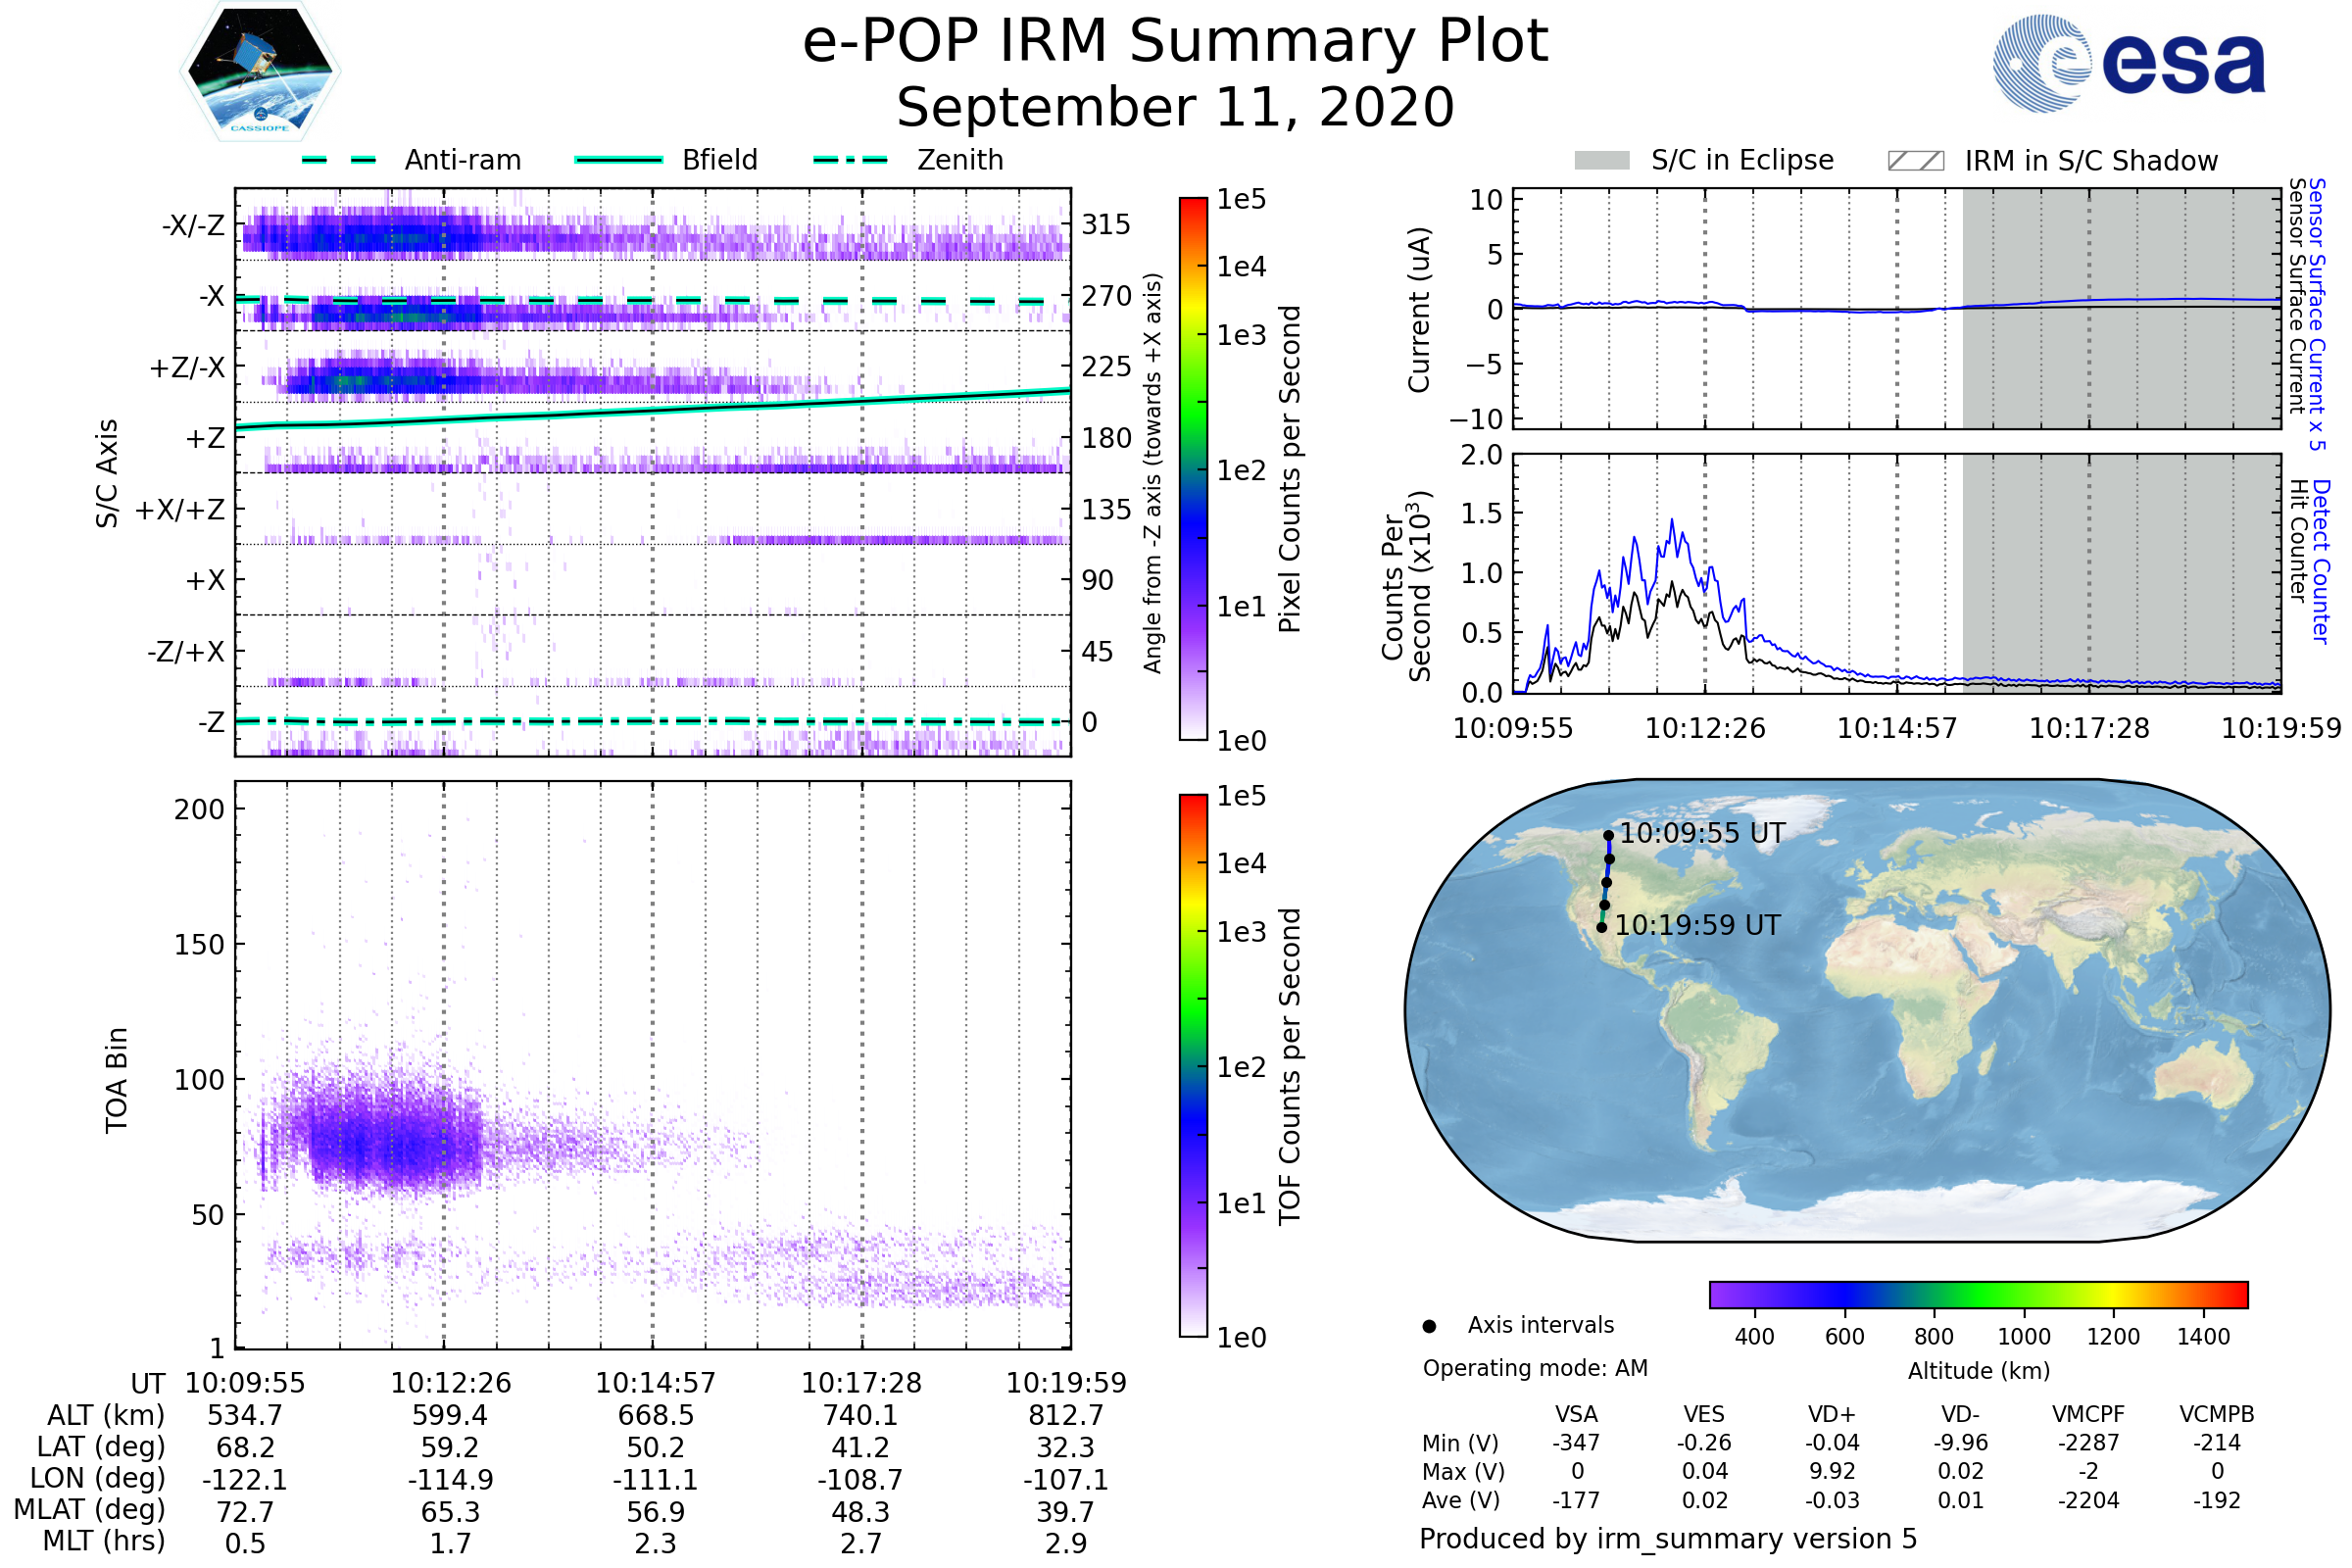The image size is (2352, 1568).
Task: Click the Operating mode: AM text
Action: click(1535, 1368)
